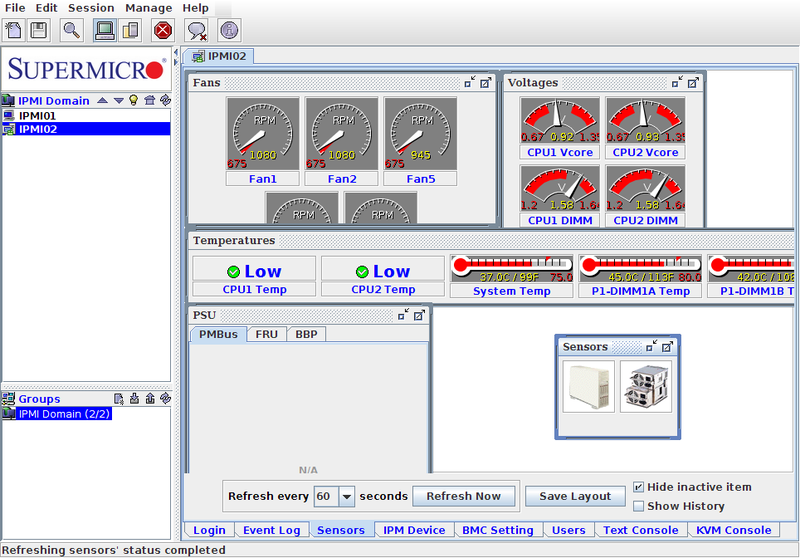Click the red stop toolbar icon
This screenshot has width=800, height=558.
coord(163,30)
